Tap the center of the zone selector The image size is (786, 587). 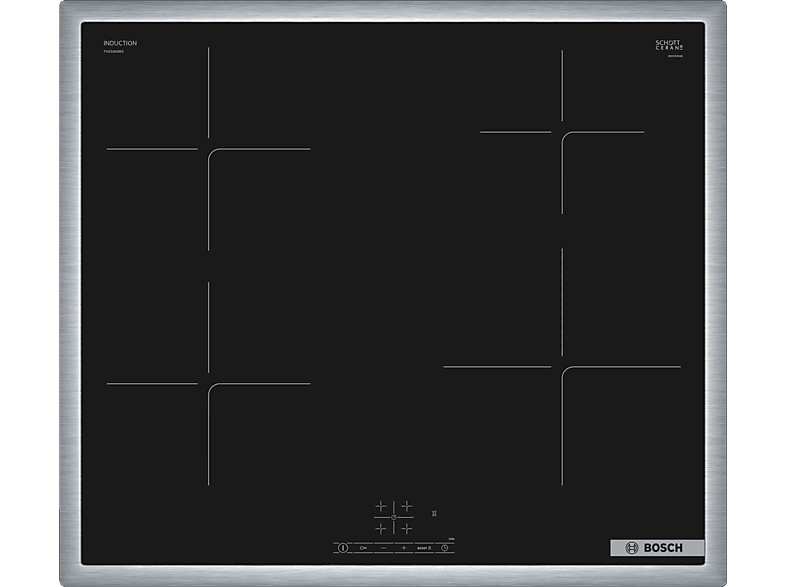click(394, 517)
